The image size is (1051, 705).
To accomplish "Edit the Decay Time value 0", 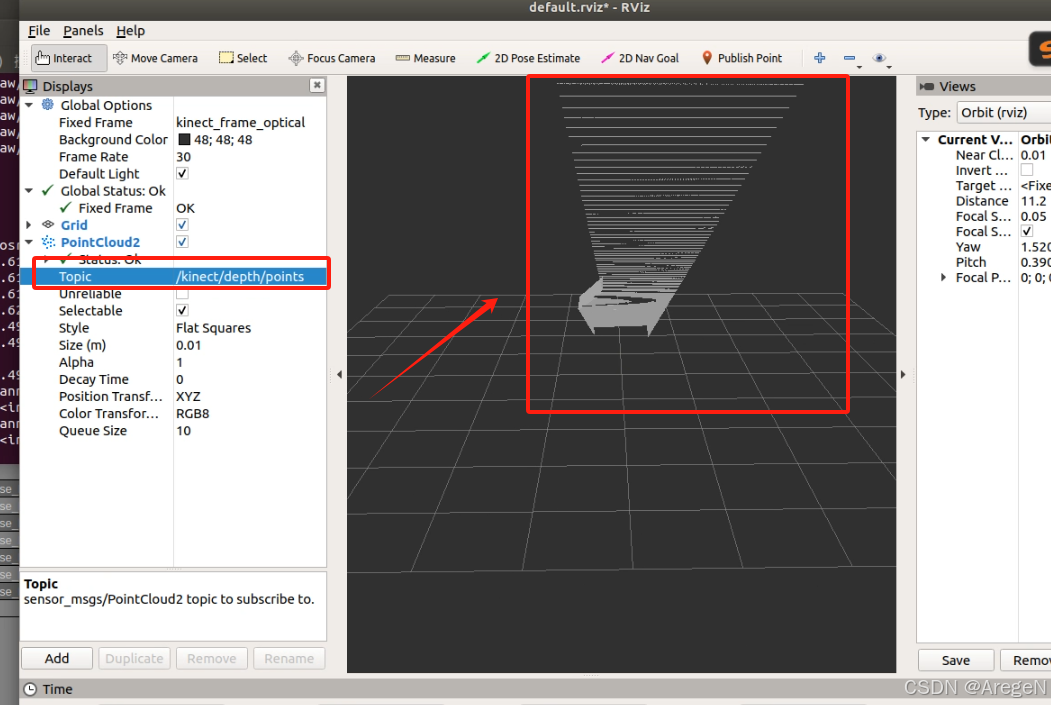I will coord(250,379).
